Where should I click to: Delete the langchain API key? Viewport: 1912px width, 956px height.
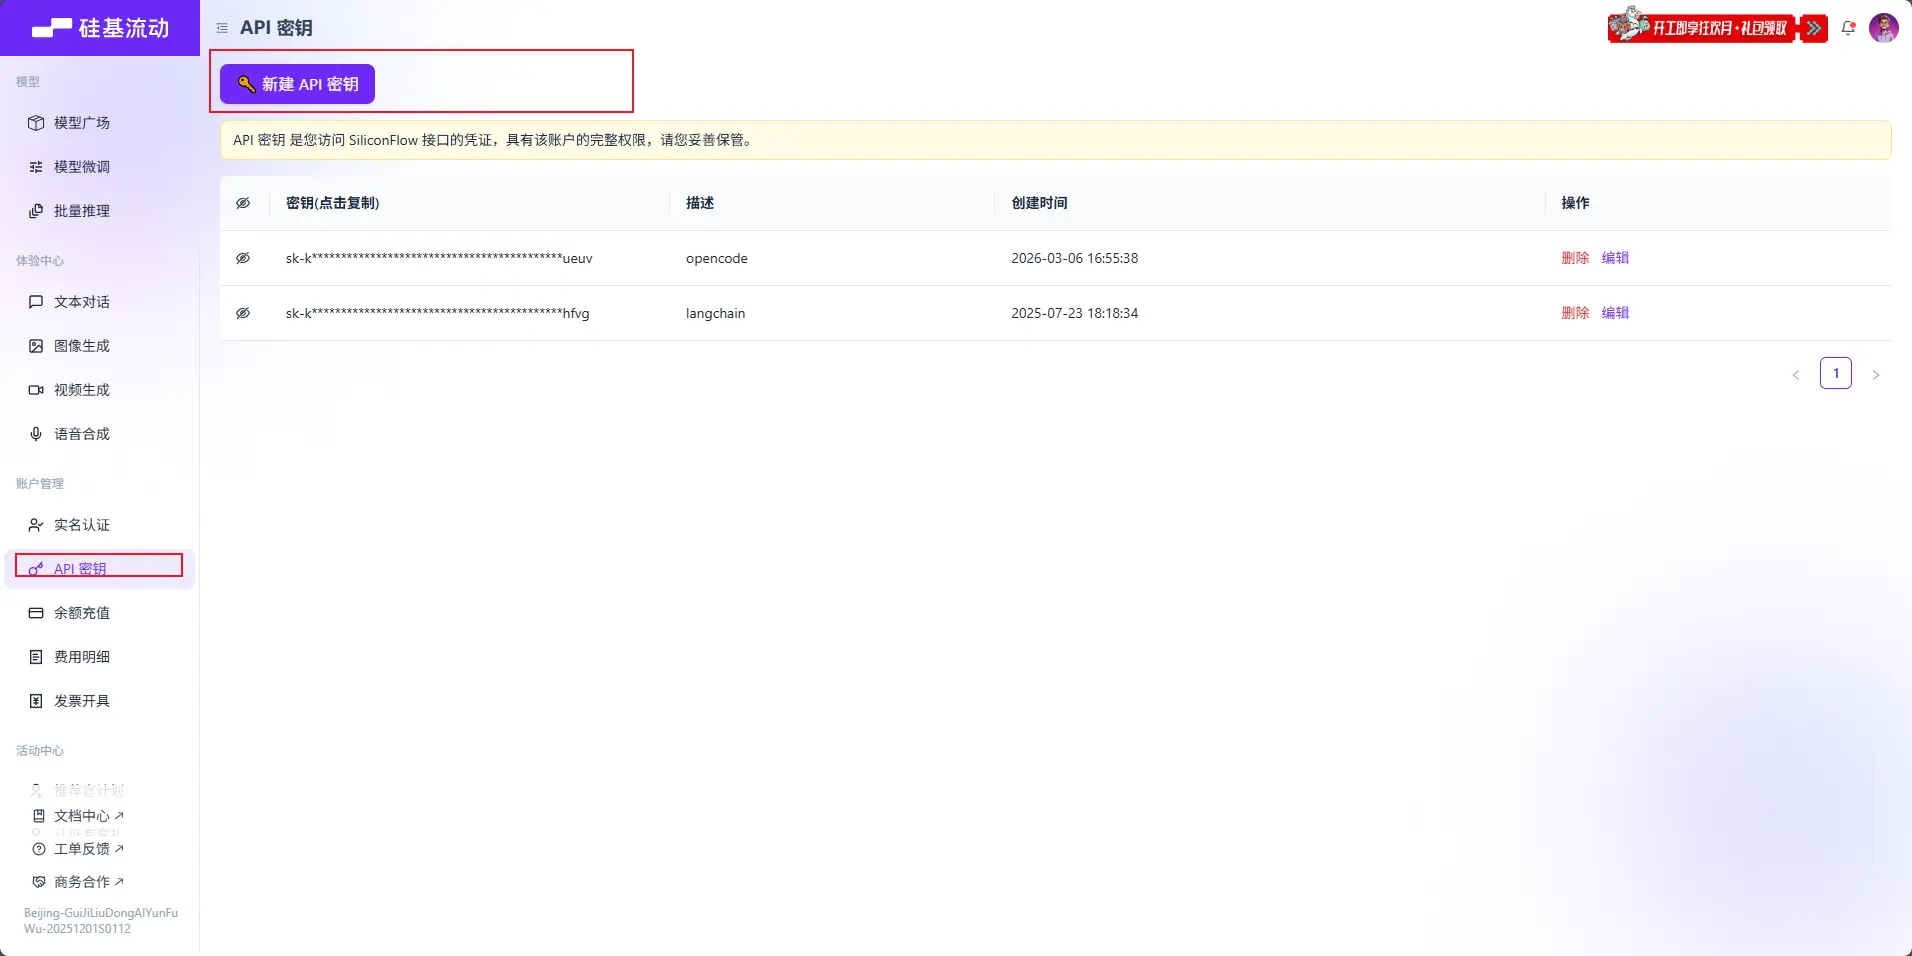pos(1575,313)
